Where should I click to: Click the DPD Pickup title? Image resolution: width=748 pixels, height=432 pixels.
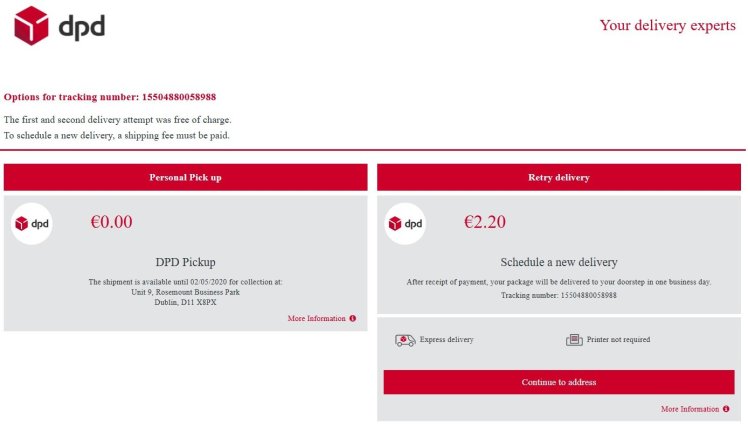[x=185, y=262]
